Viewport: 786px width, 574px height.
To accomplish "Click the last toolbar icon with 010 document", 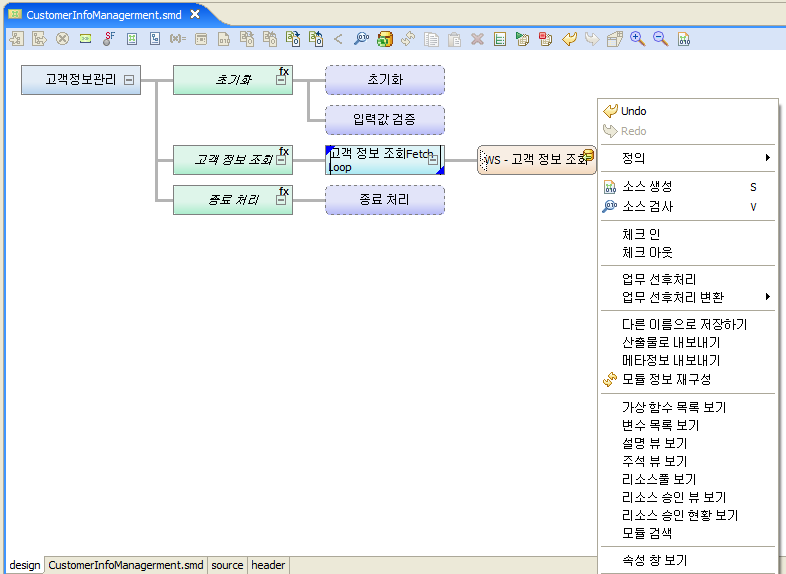I will [684, 39].
